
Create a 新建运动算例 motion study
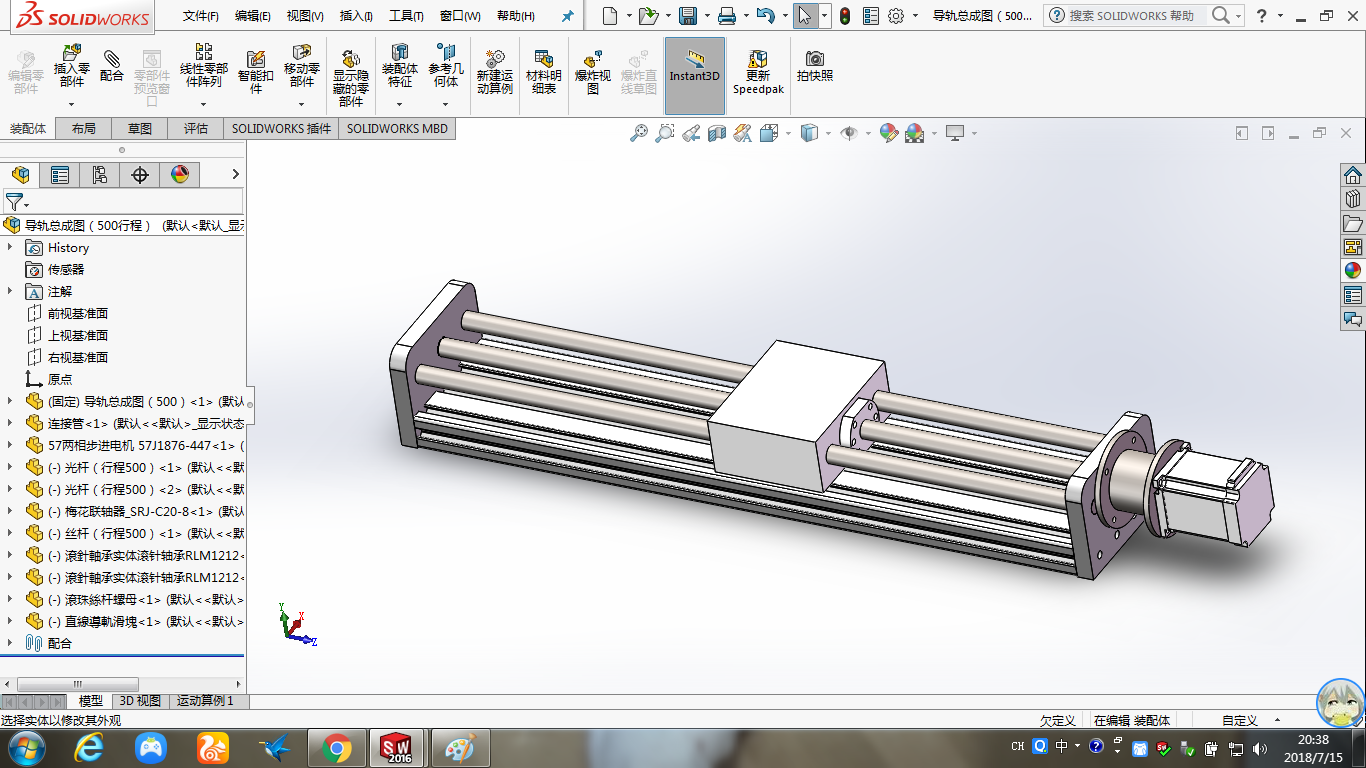(494, 72)
